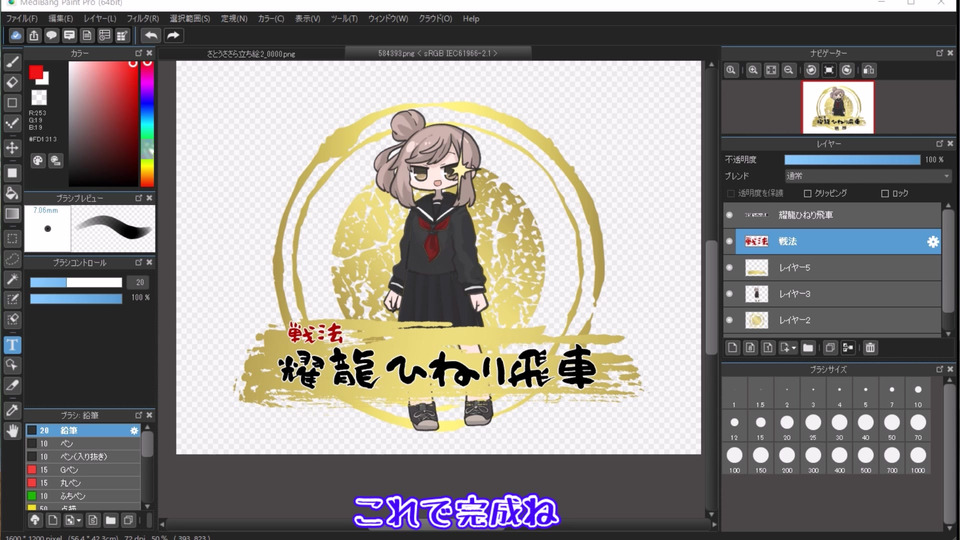Click the share/export icon in the toolbar
960x540 pixels.
tap(34, 36)
